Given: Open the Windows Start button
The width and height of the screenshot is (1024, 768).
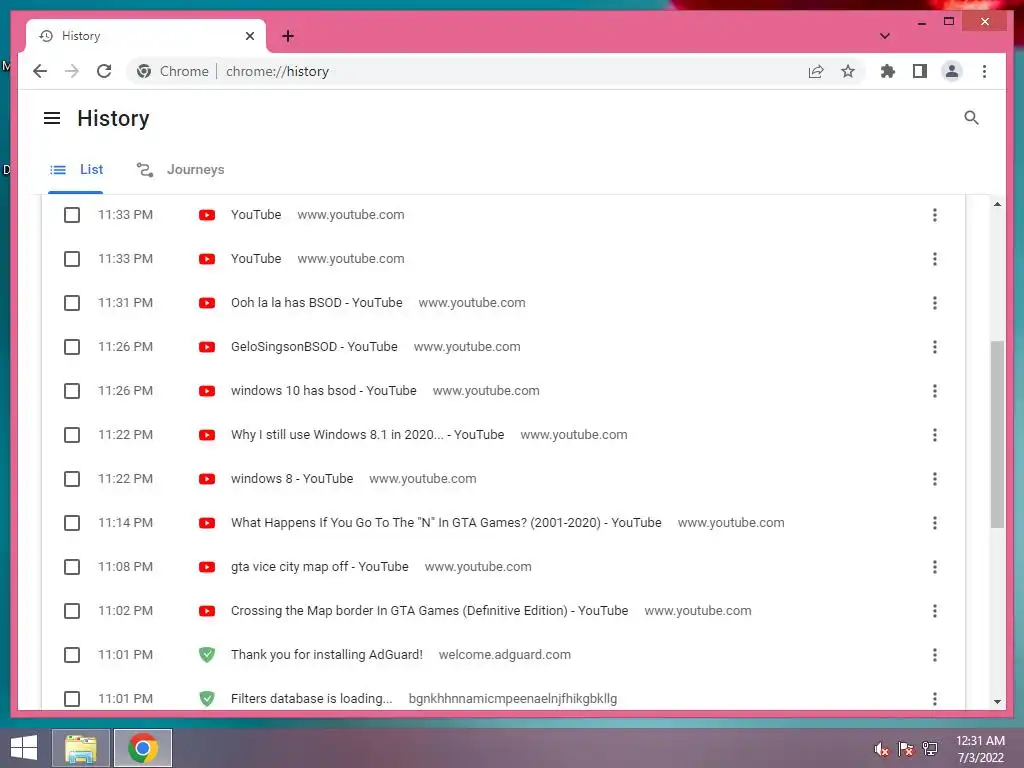Looking at the screenshot, I should (x=24, y=748).
